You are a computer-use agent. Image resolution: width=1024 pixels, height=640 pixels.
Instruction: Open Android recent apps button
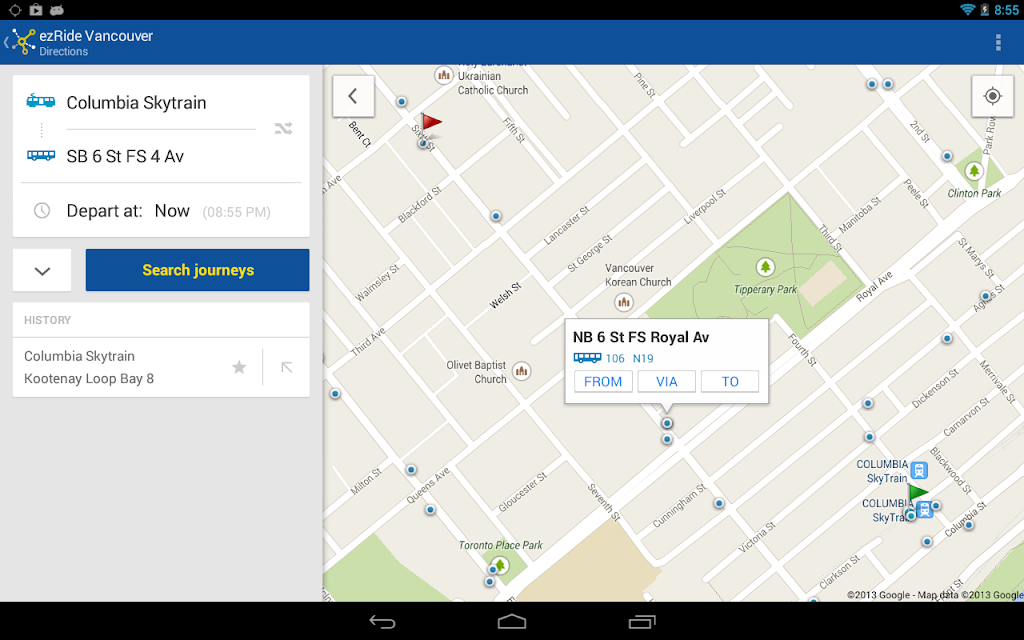point(642,621)
